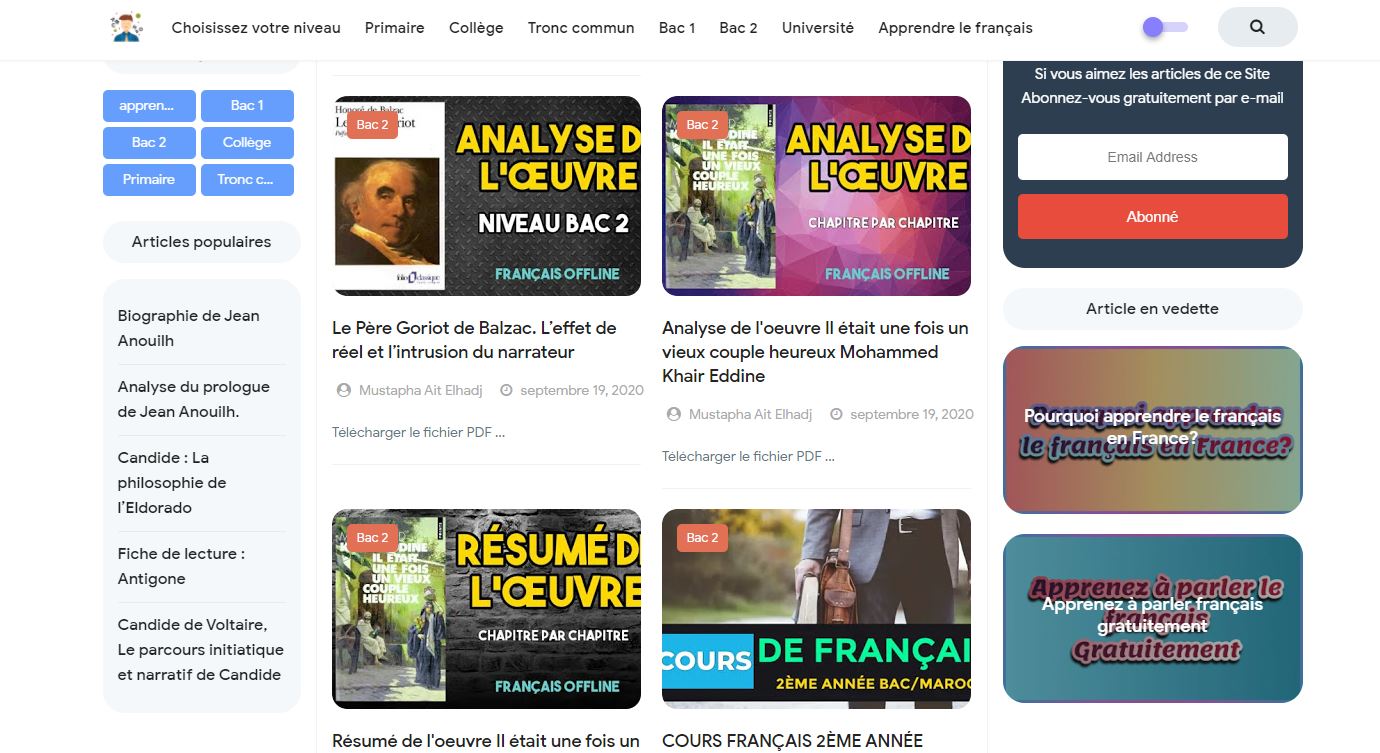Open the Choisissez votre niveau menu
This screenshot has width=1380, height=753.
tap(256, 28)
